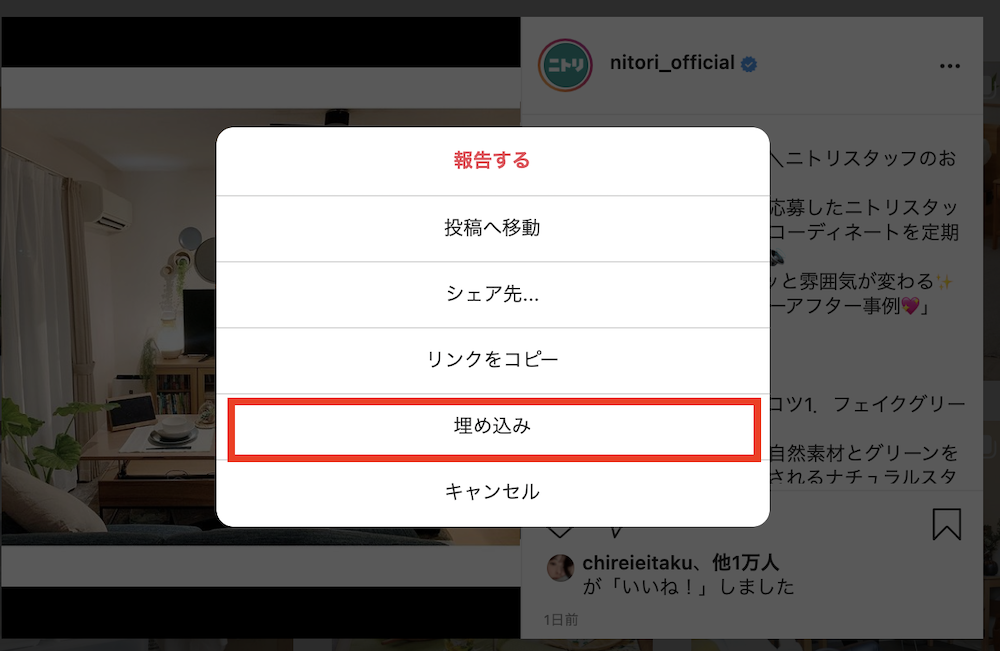
Task: Open the シェア先... share option
Action: point(492,294)
